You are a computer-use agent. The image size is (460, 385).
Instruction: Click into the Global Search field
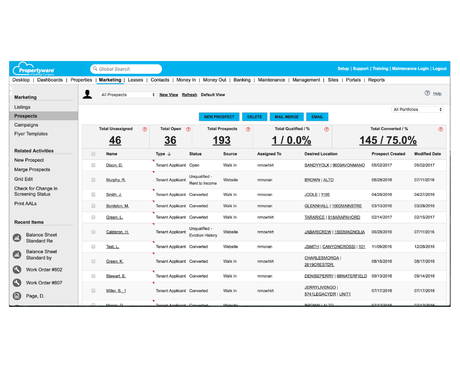[126, 69]
